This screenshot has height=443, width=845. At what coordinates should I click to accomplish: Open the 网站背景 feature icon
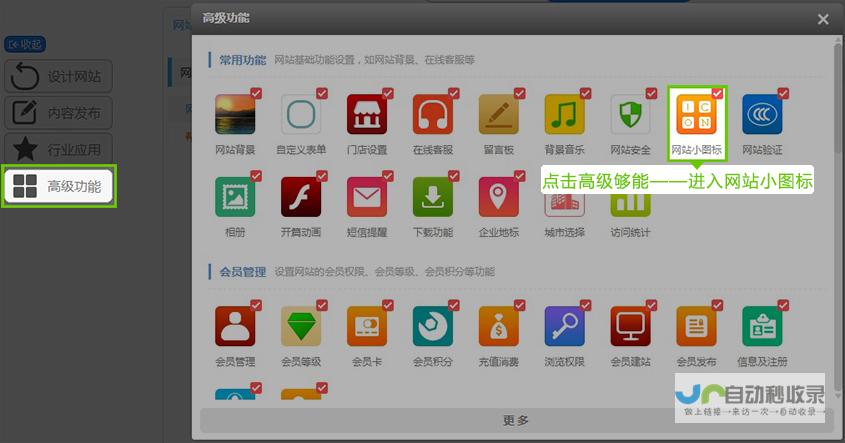click(x=235, y=114)
